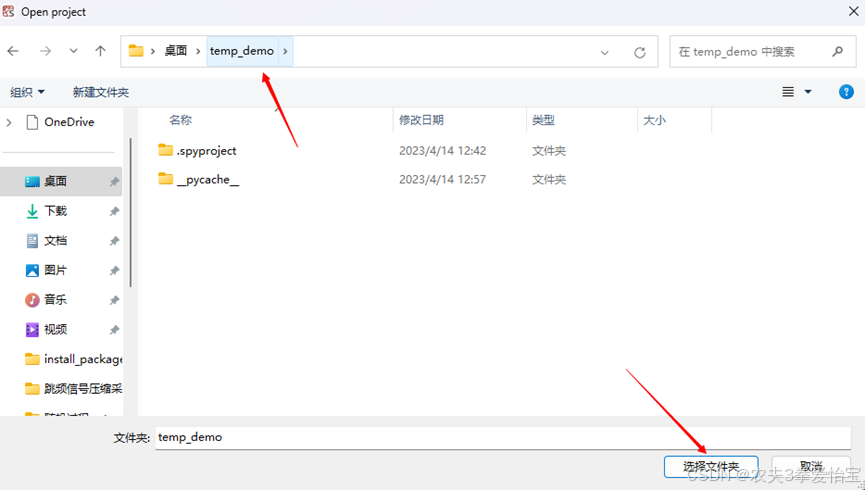Open the view options dropdown arrow
The image size is (865, 490).
pyautogui.click(x=808, y=92)
